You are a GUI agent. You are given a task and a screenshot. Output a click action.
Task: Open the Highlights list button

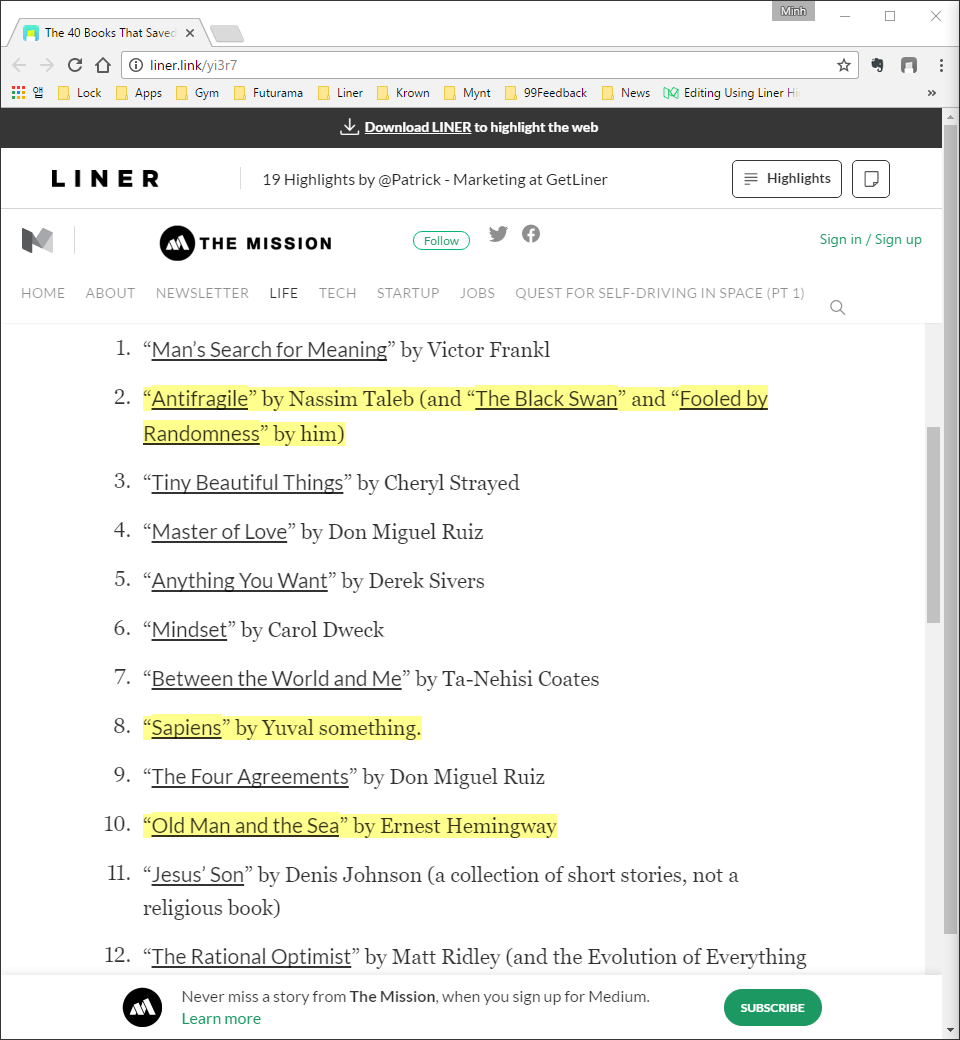click(787, 178)
